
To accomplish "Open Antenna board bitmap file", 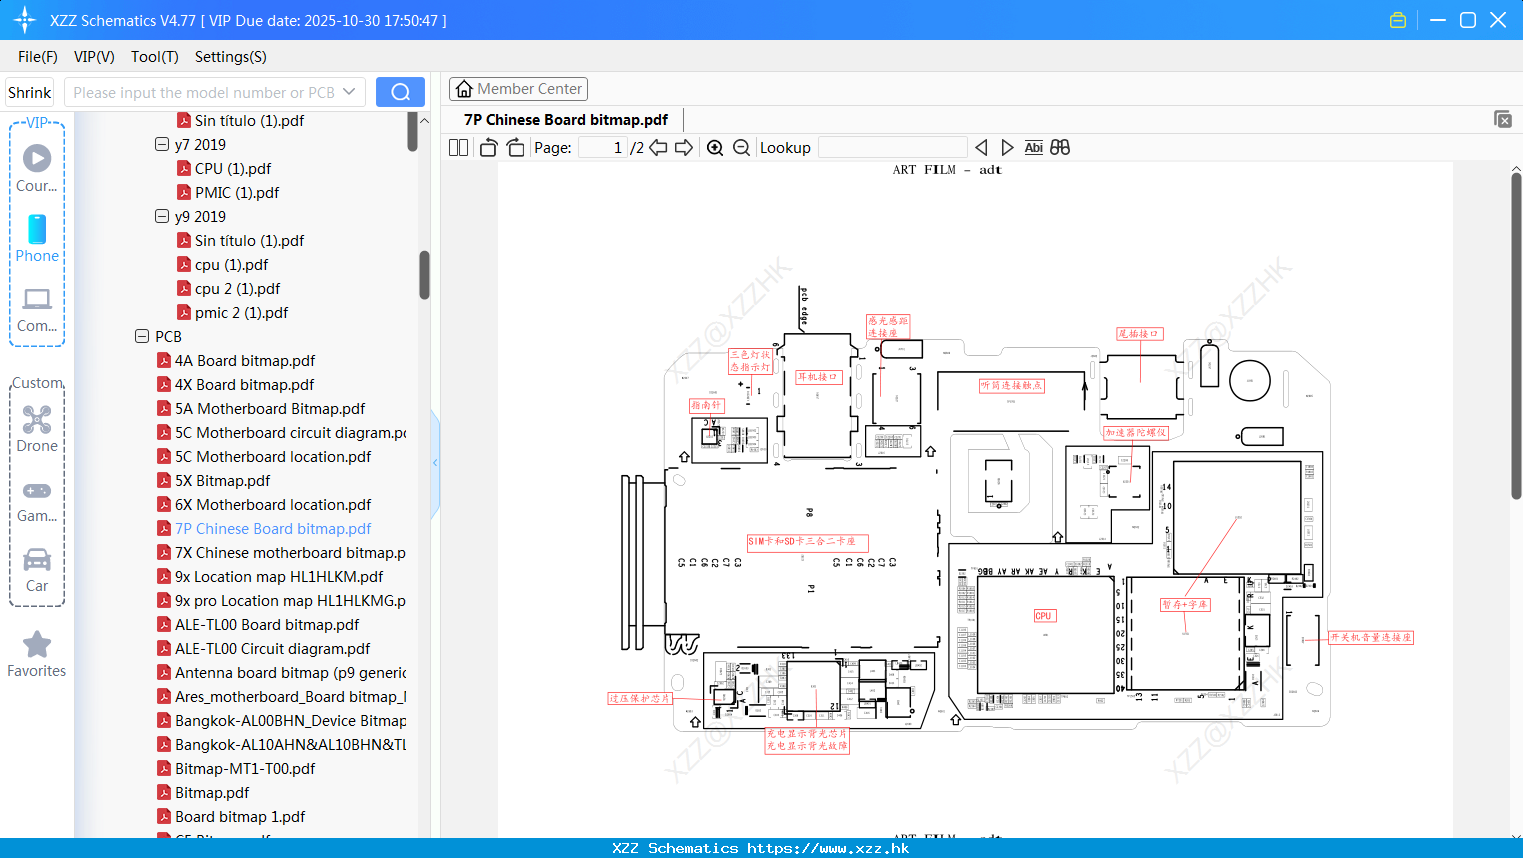I will tap(291, 672).
